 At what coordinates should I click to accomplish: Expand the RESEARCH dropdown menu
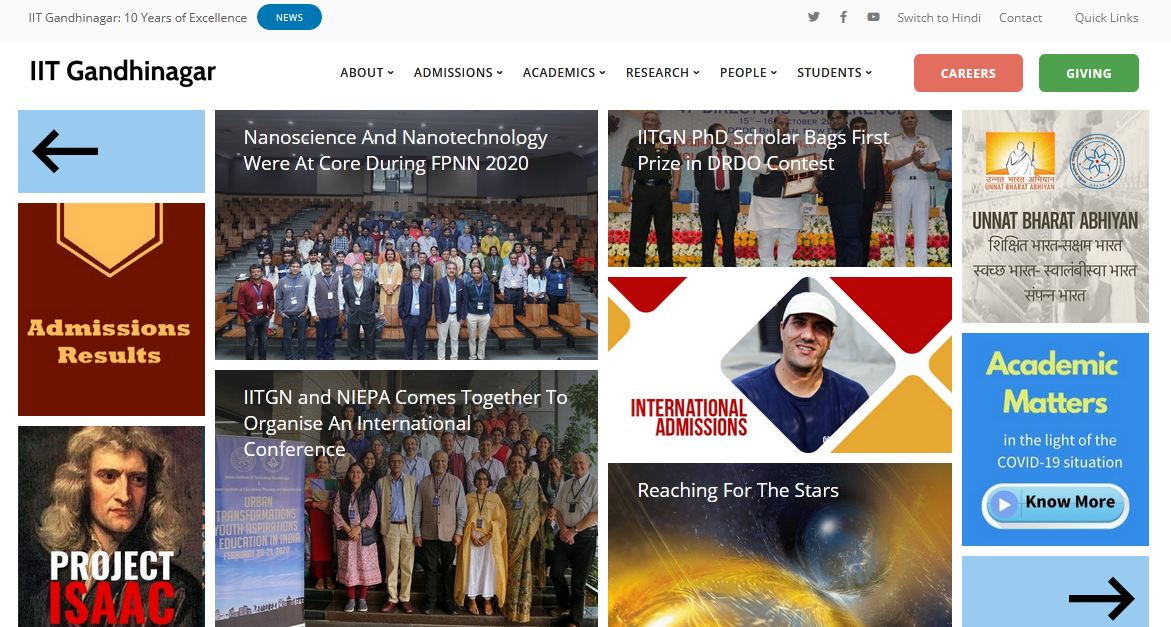pyautogui.click(x=662, y=72)
